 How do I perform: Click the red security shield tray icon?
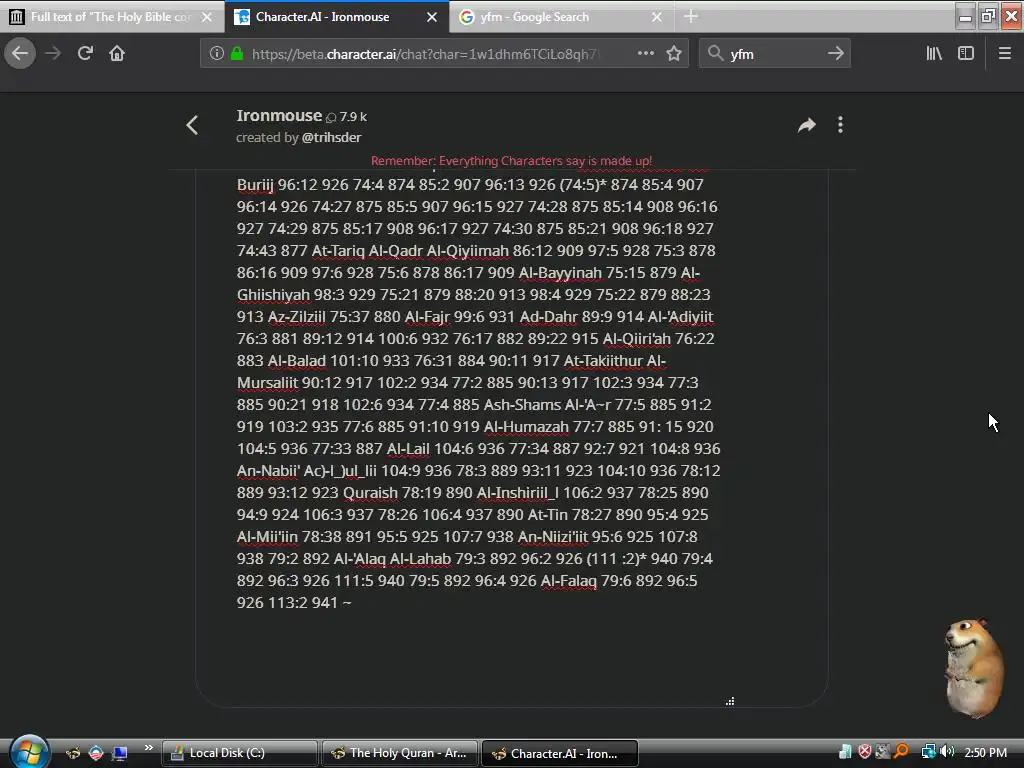pyautogui.click(x=865, y=752)
